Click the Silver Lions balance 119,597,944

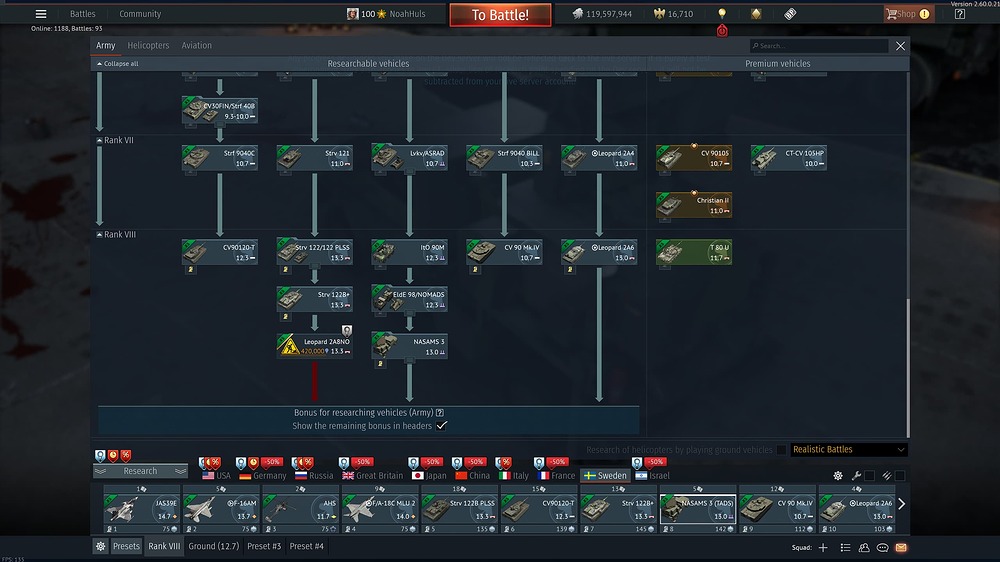click(602, 14)
